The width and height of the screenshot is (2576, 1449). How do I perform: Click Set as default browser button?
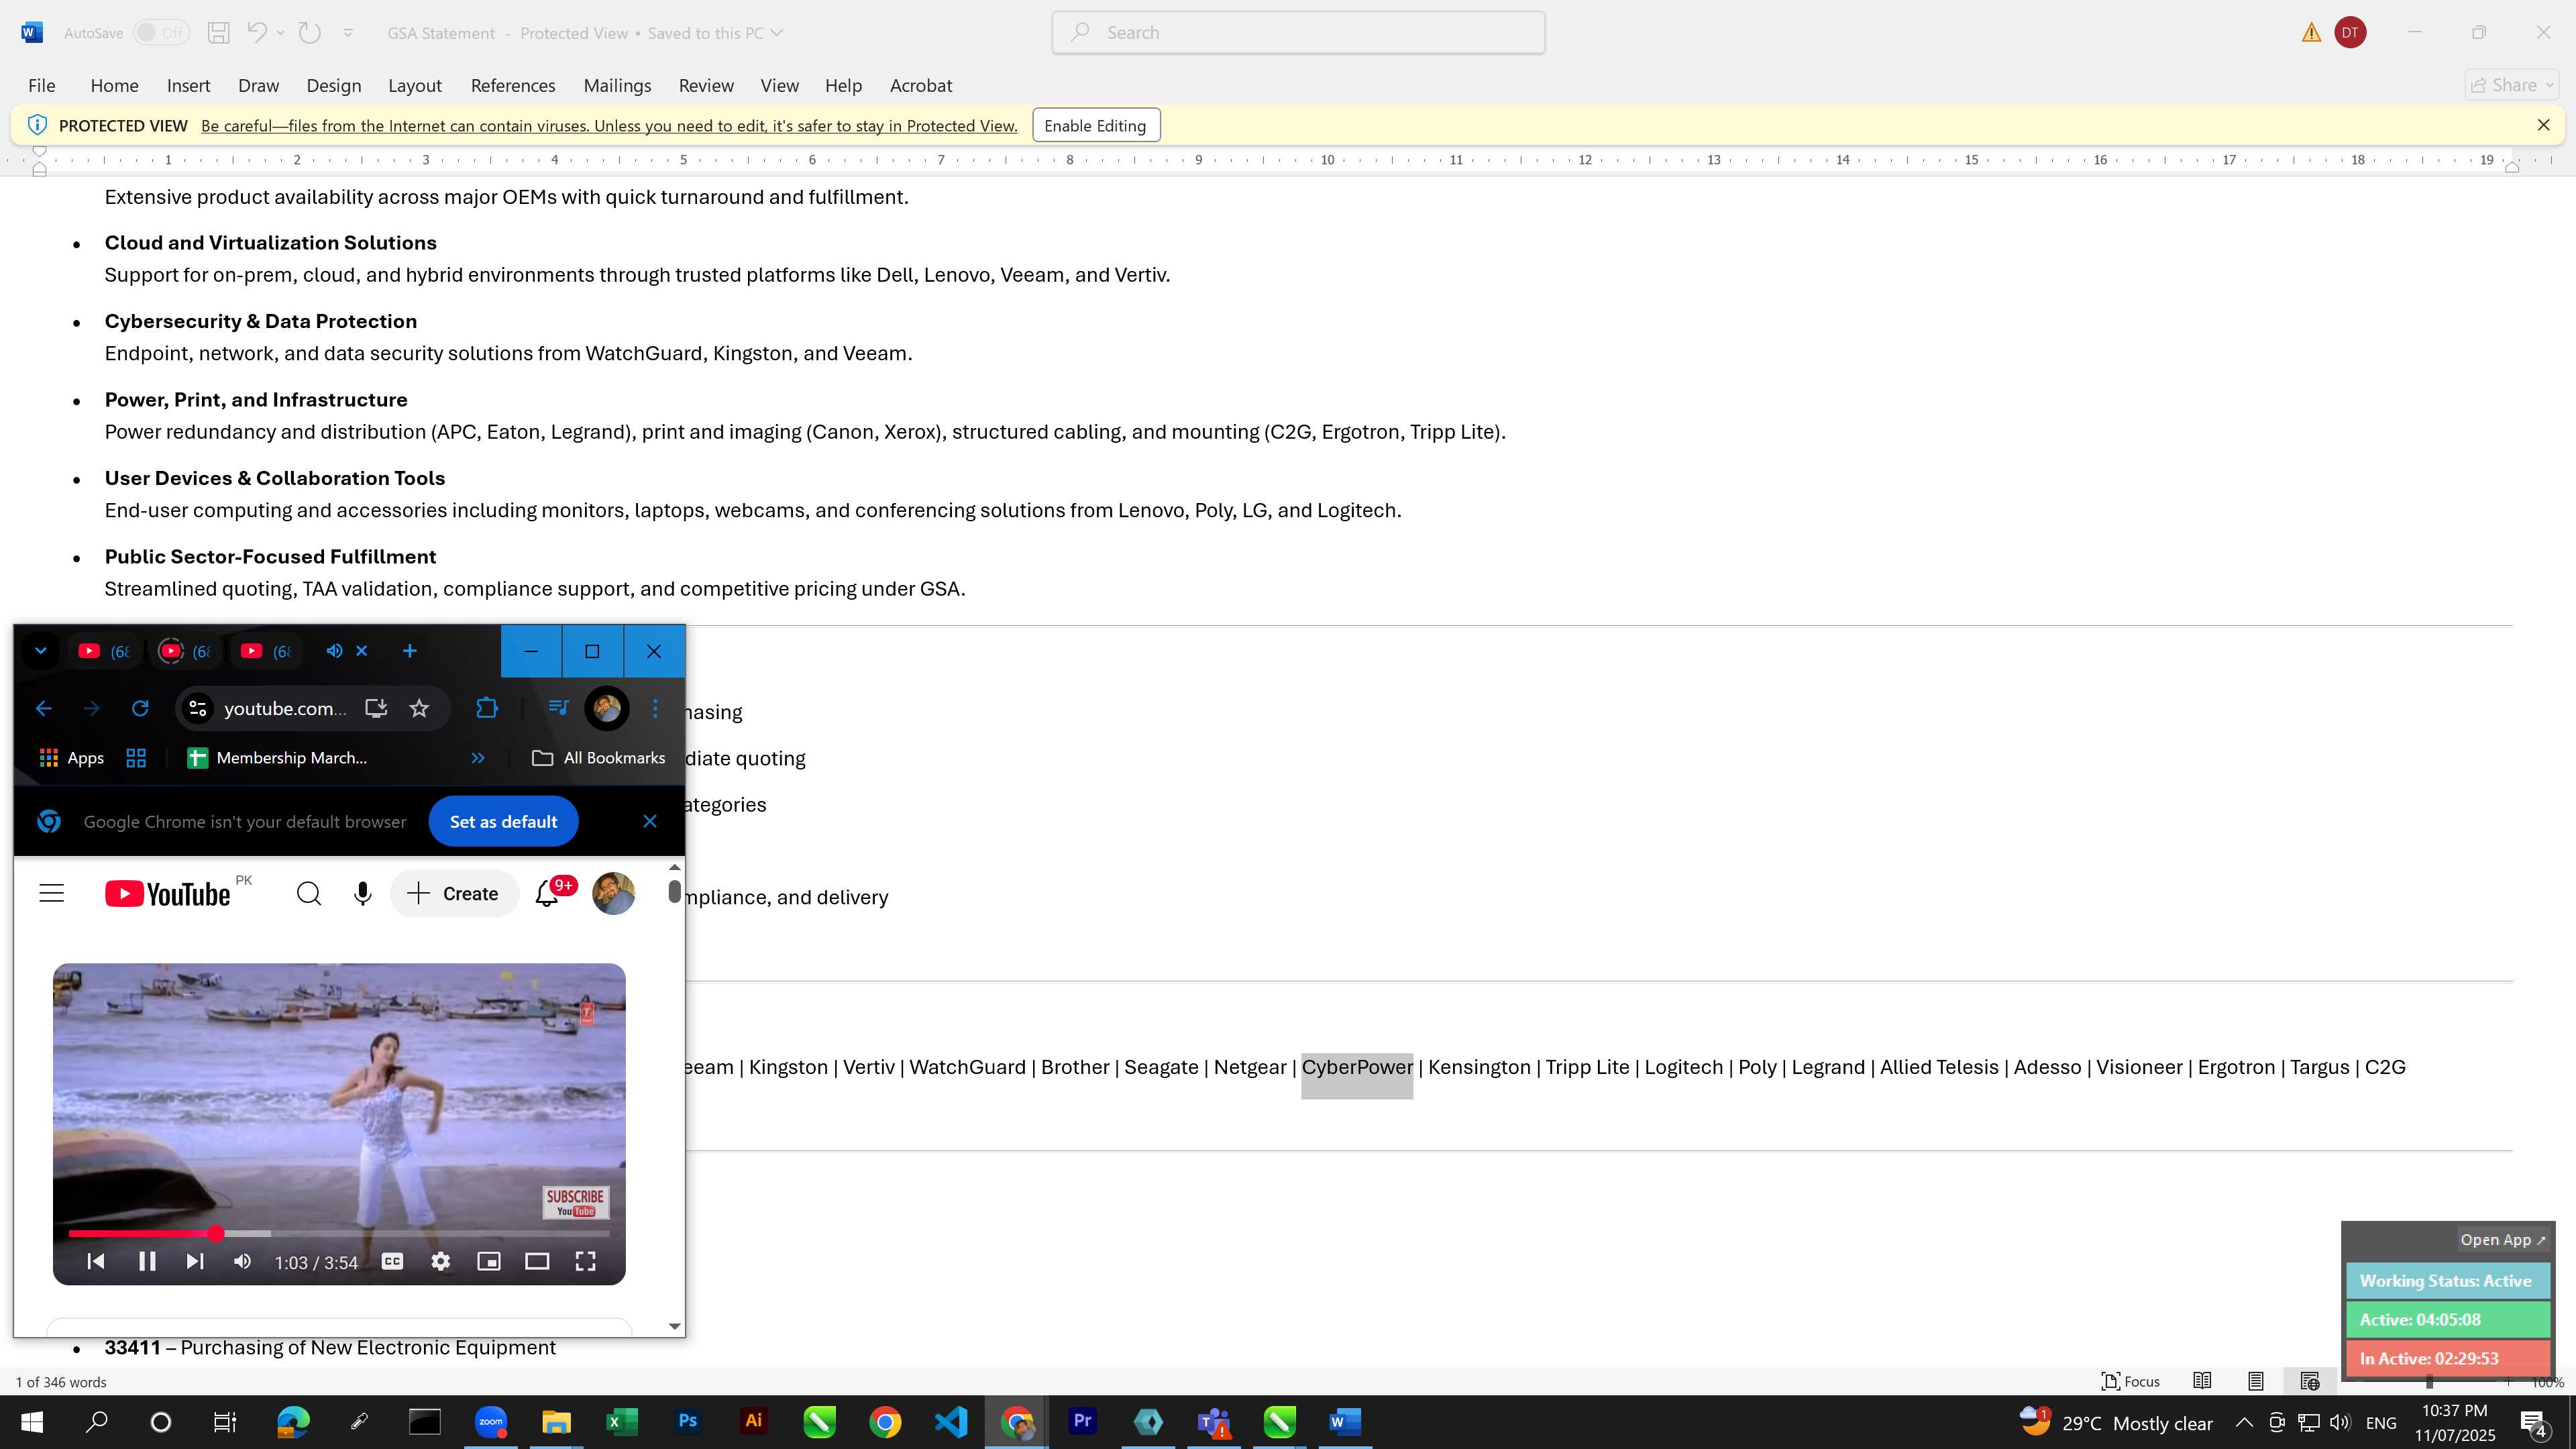(503, 821)
